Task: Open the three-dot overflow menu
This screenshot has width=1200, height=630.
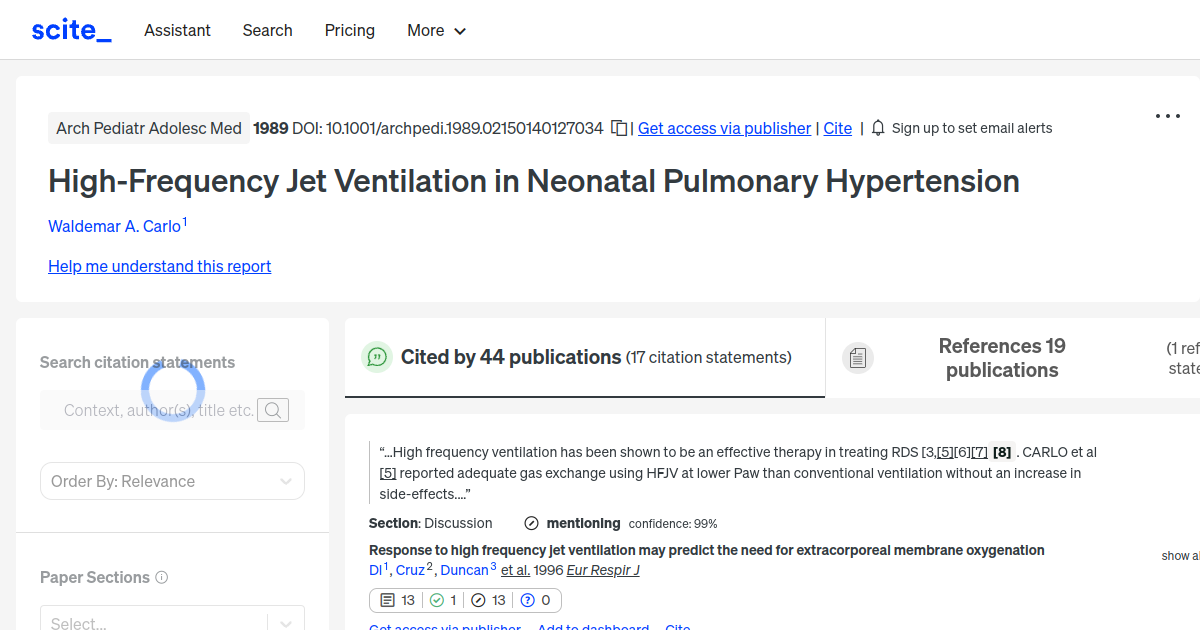Action: click(x=1167, y=116)
